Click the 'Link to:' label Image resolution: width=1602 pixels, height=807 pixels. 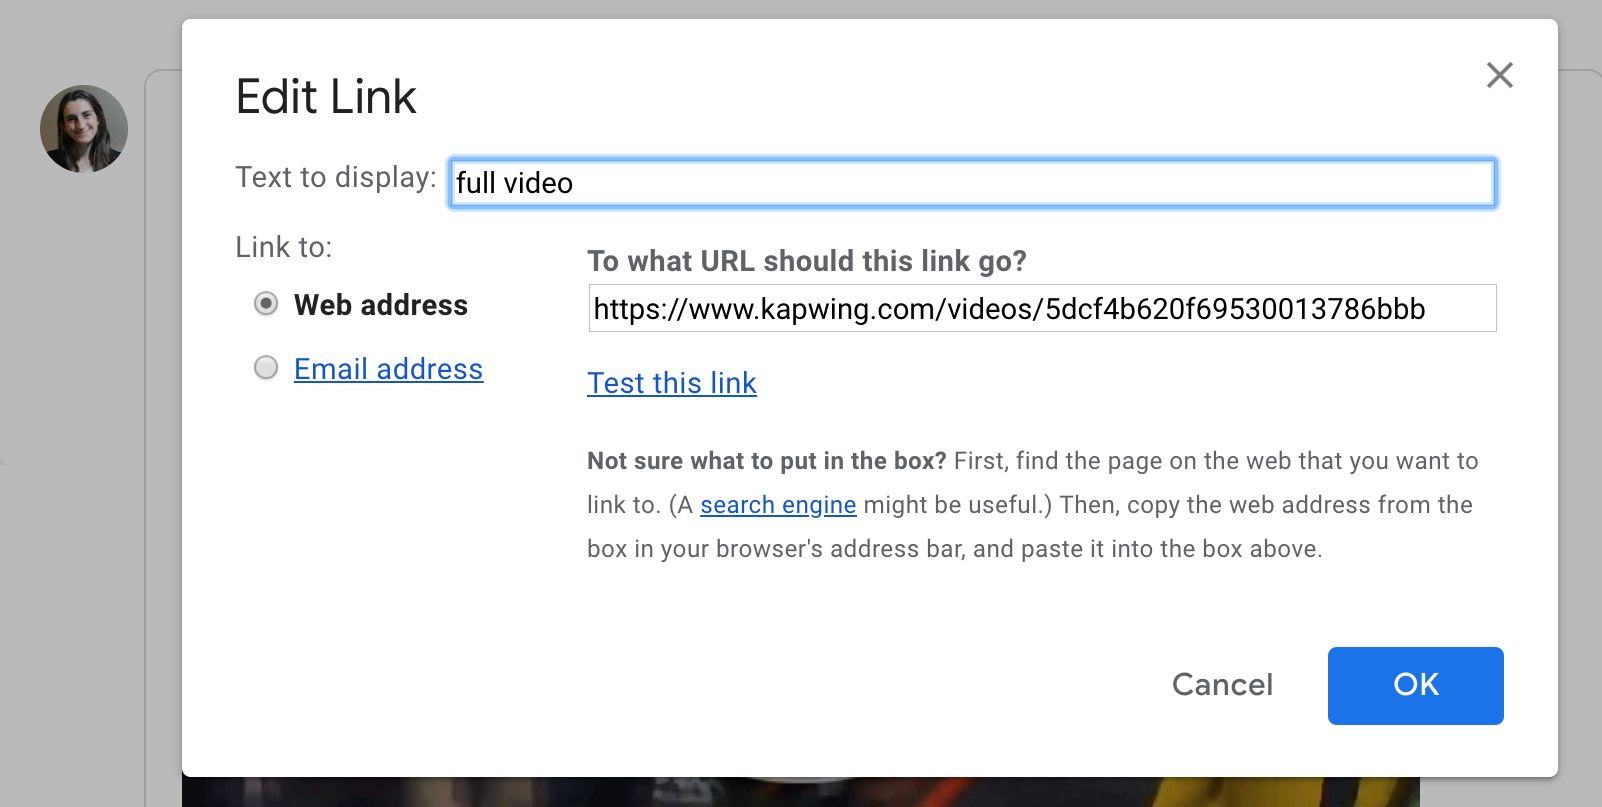coord(283,247)
